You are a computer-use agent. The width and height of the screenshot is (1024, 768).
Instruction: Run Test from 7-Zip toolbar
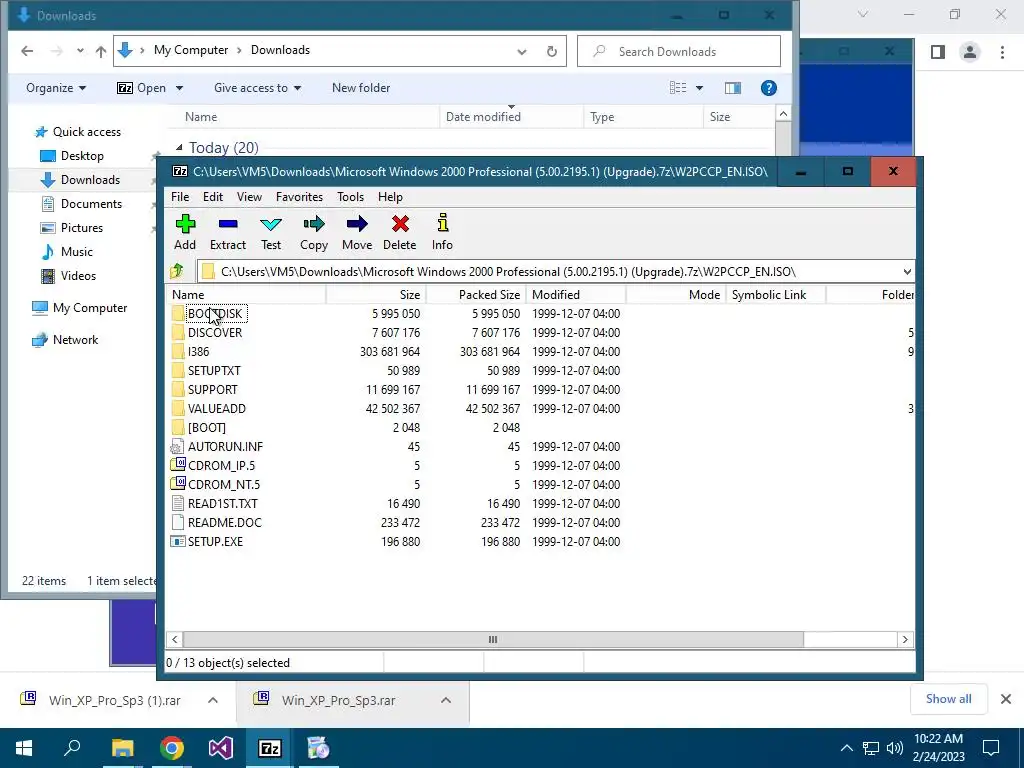point(270,232)
